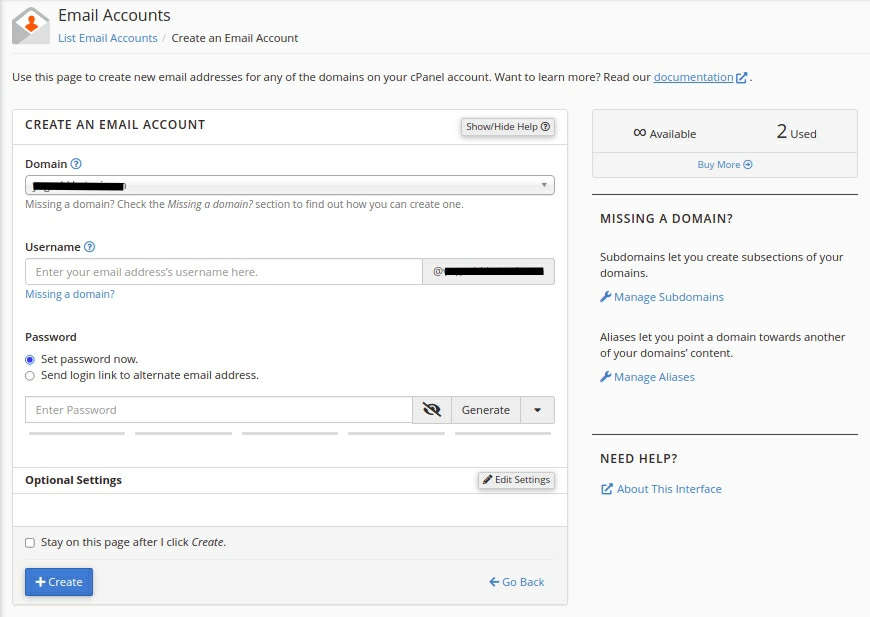This screenshot has height=617, width=870.
Task: Click the Generate password button
Action: 486,410
